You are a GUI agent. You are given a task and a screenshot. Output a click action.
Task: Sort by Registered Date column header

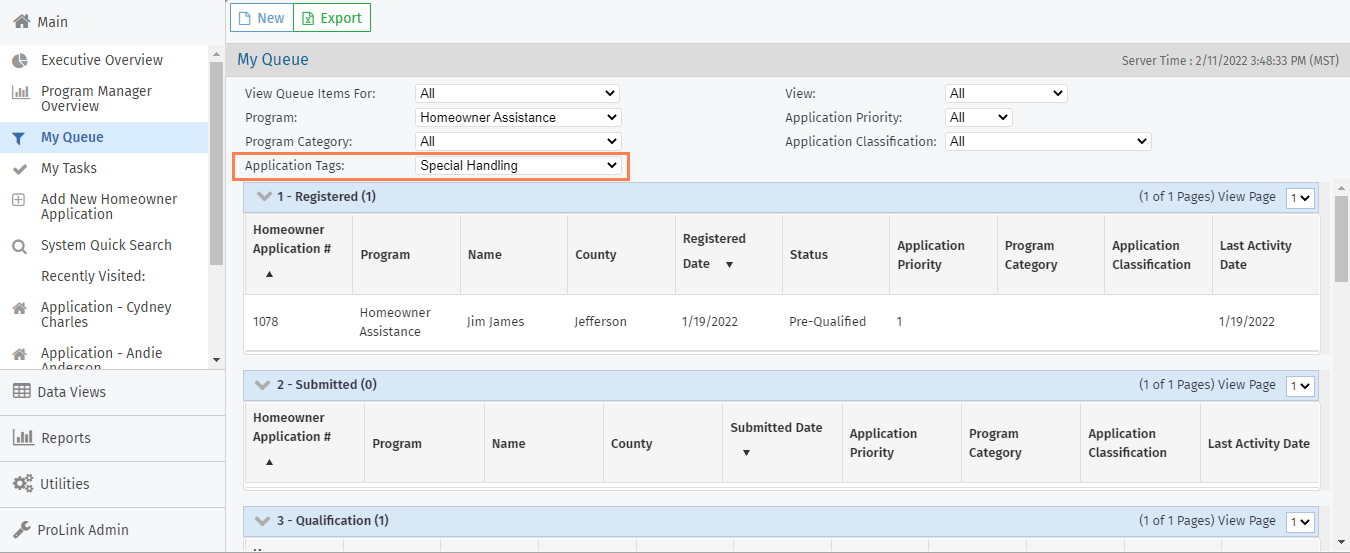[x=714, y=251]
